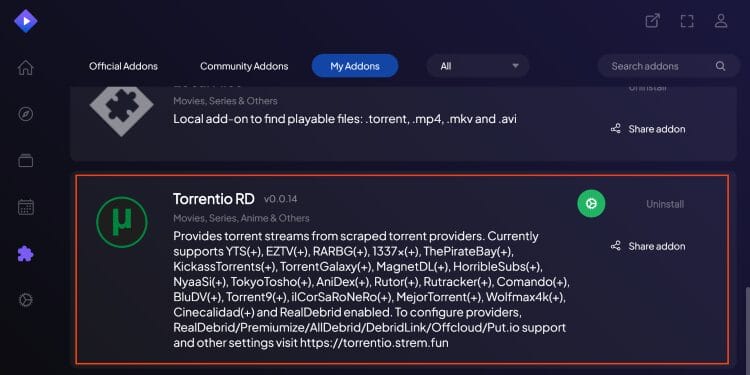
Task: Switch to Official Addons tab
Action: point(123,66)
